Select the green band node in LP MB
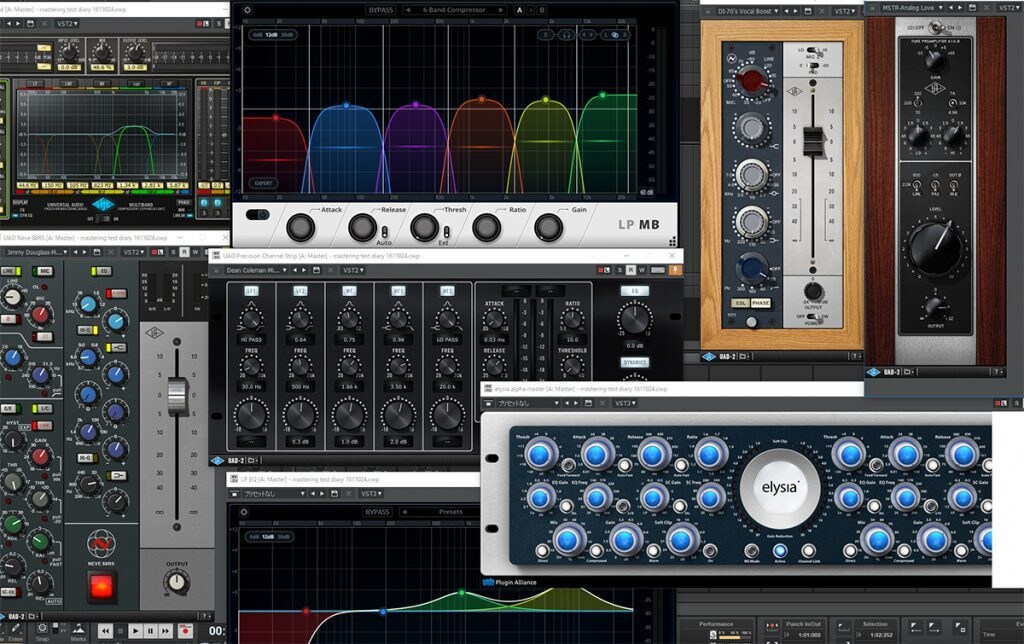 (603, 95)
